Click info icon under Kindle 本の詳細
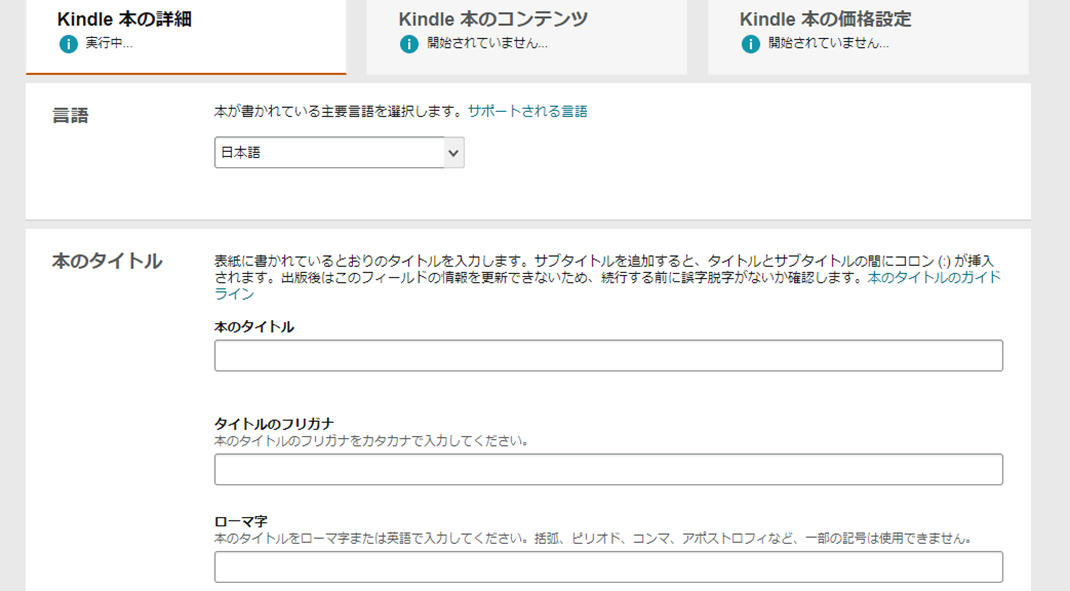 (68, 44)
